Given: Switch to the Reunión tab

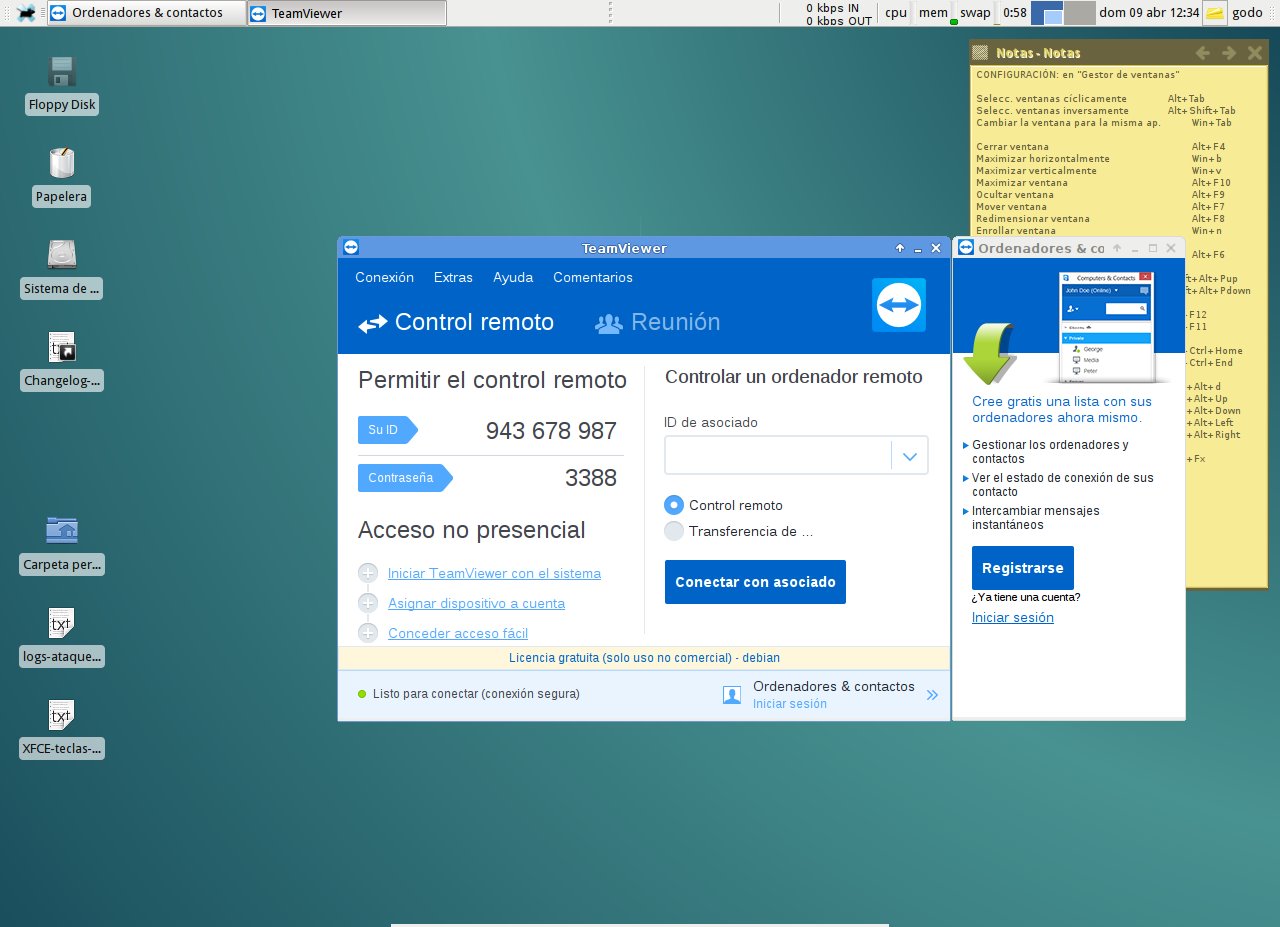Looking at the screenshot, I should click(x=657, y=322).
